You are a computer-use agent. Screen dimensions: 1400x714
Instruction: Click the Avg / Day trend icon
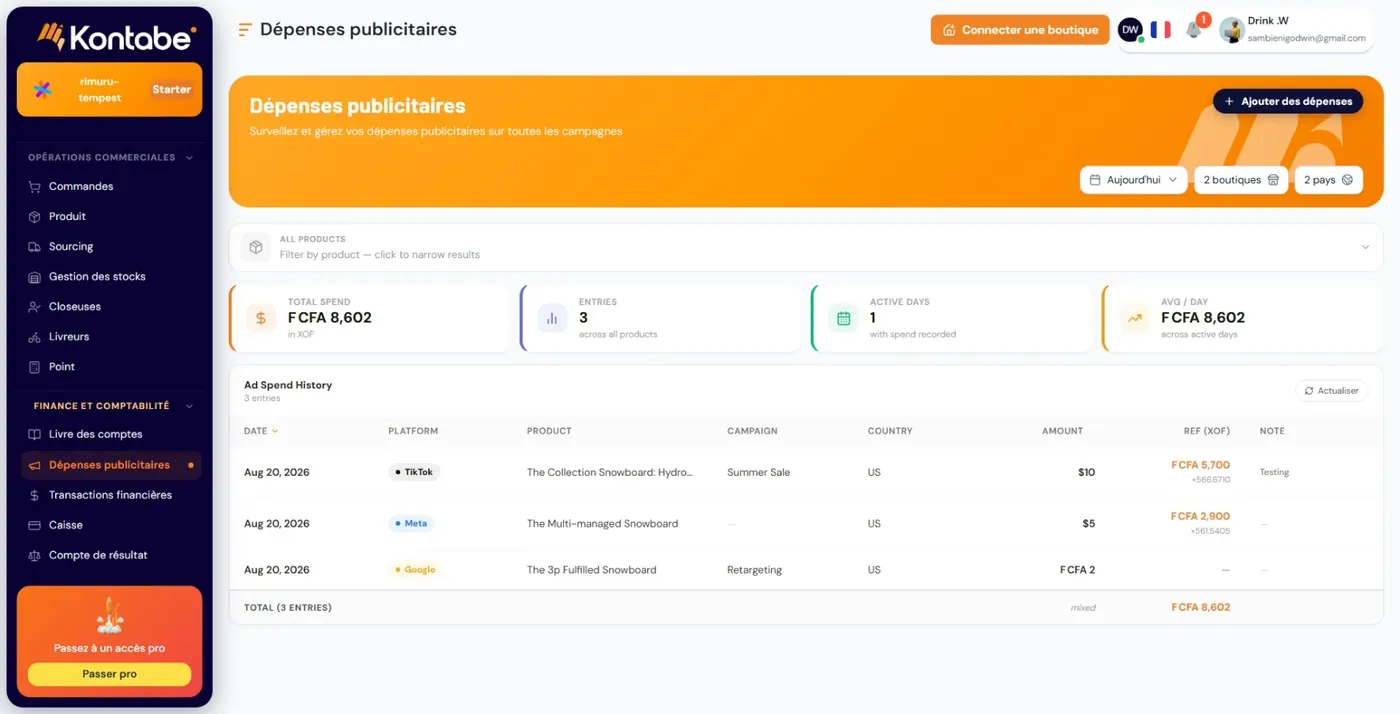point(1135,318)
